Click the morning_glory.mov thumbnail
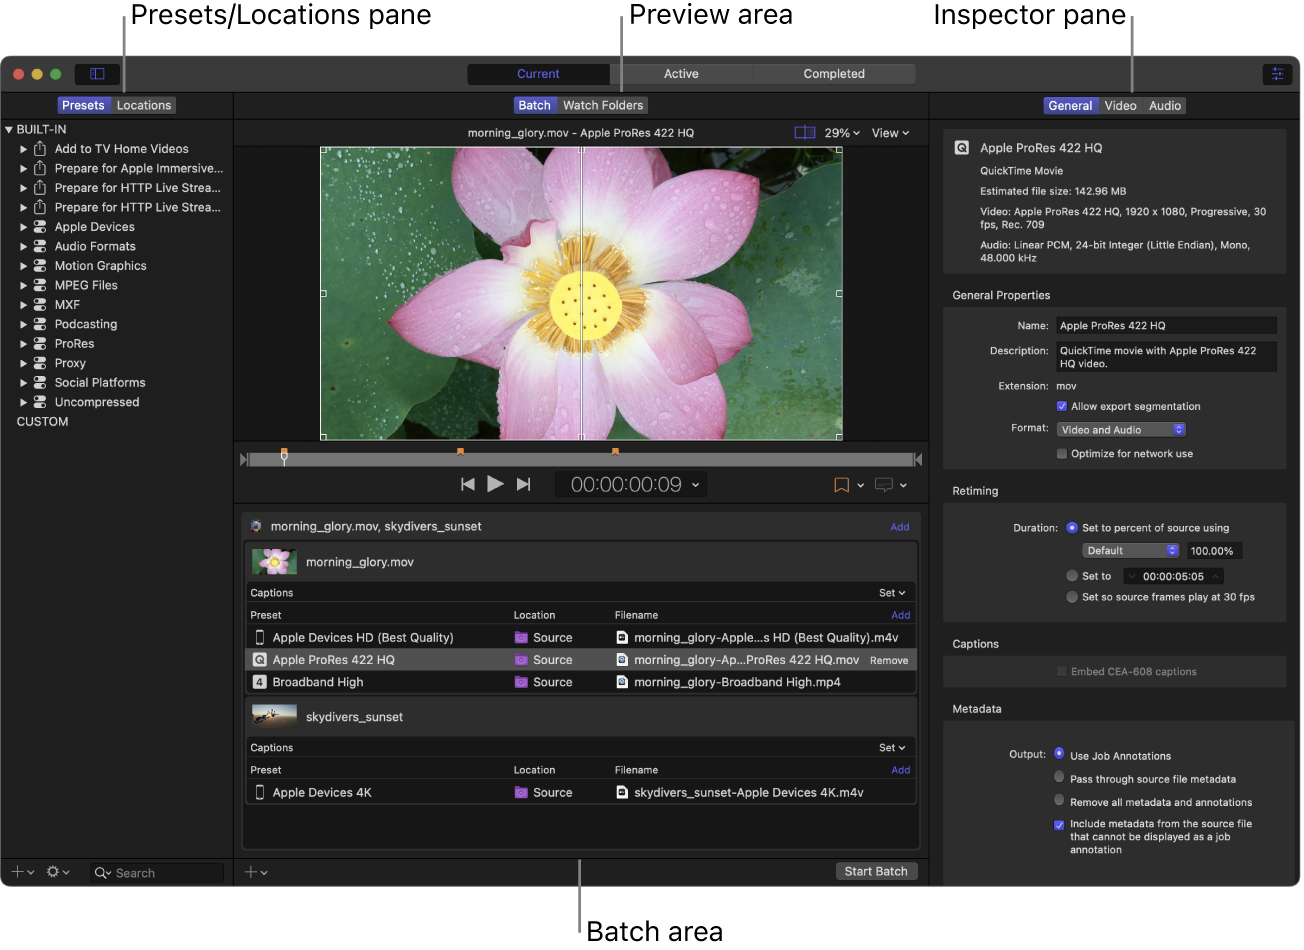The width and height of the screenshot is (1304, 950). (274, 561)
